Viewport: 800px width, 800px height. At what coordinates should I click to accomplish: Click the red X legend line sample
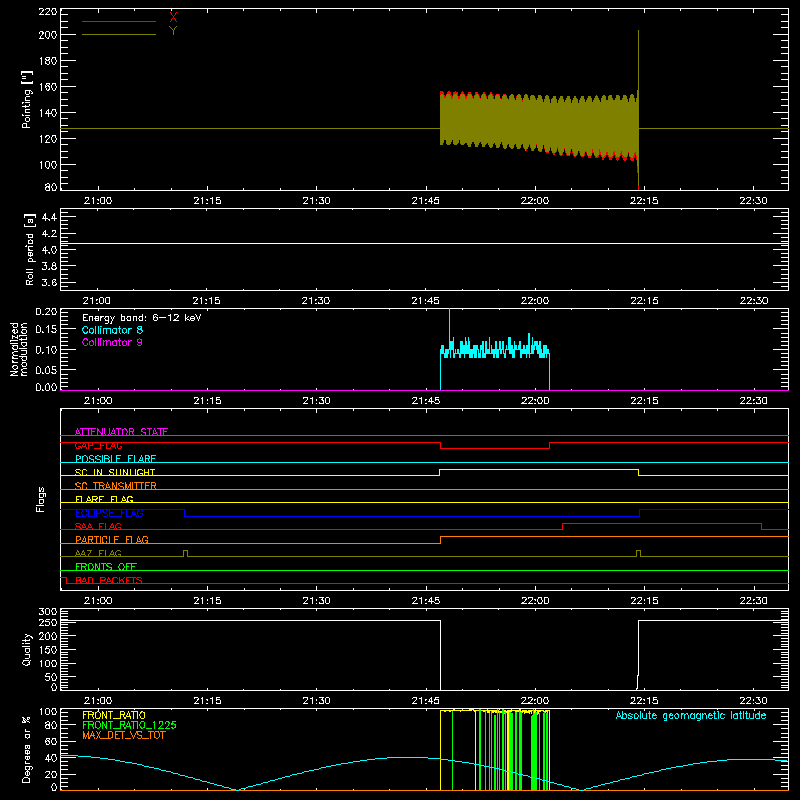[x=119, y=21]
